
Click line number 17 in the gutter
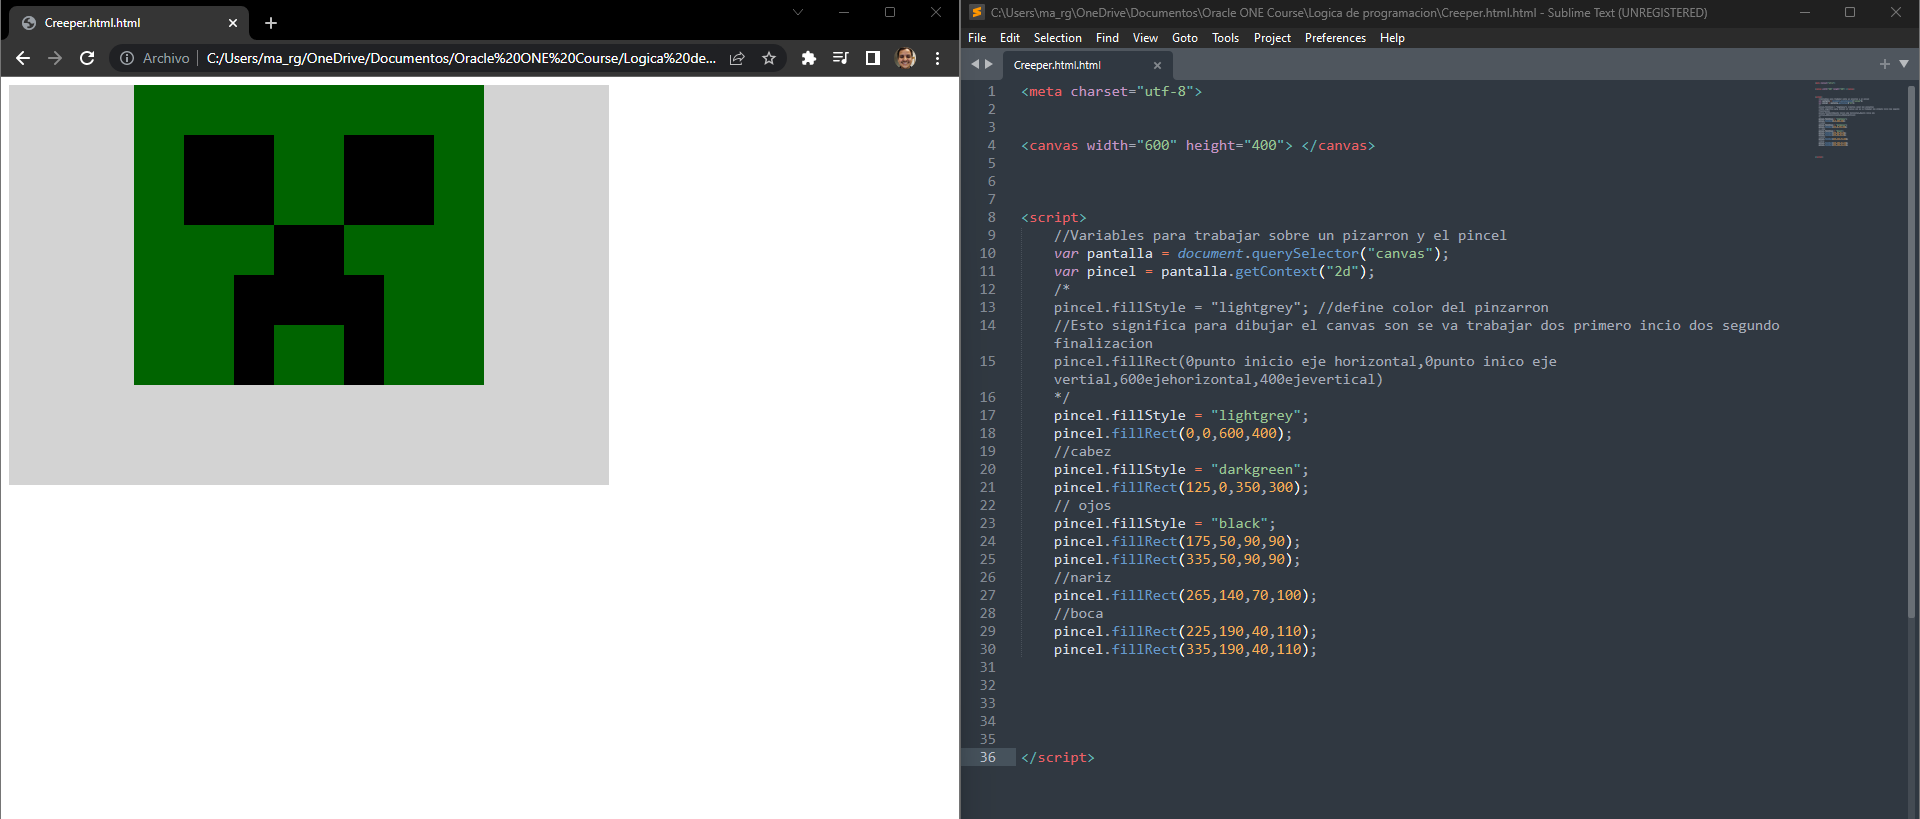click(988, 415)
